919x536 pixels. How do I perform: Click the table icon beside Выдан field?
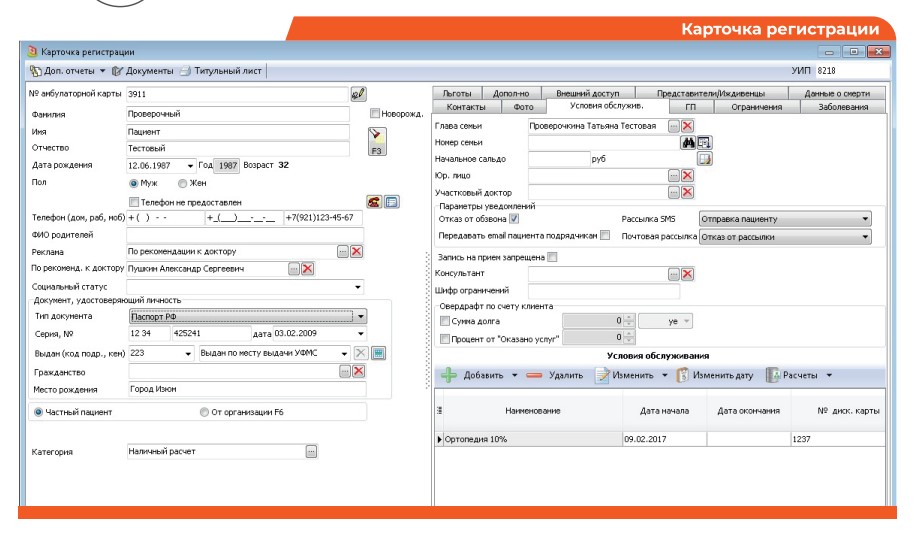click(379, 353)
